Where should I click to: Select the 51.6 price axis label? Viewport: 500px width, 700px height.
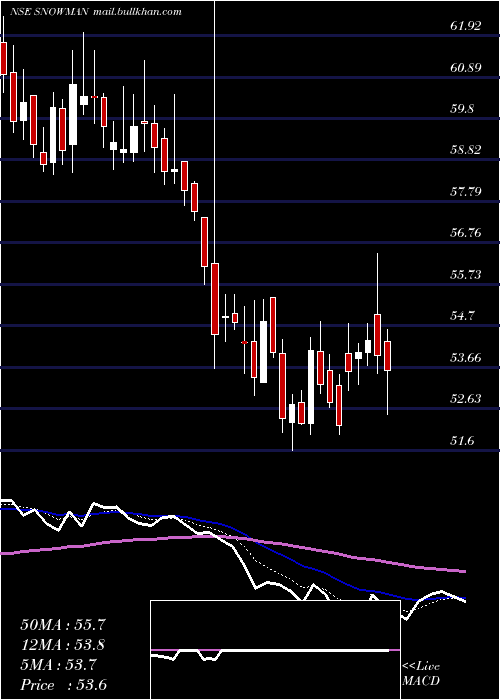[462, 441]
